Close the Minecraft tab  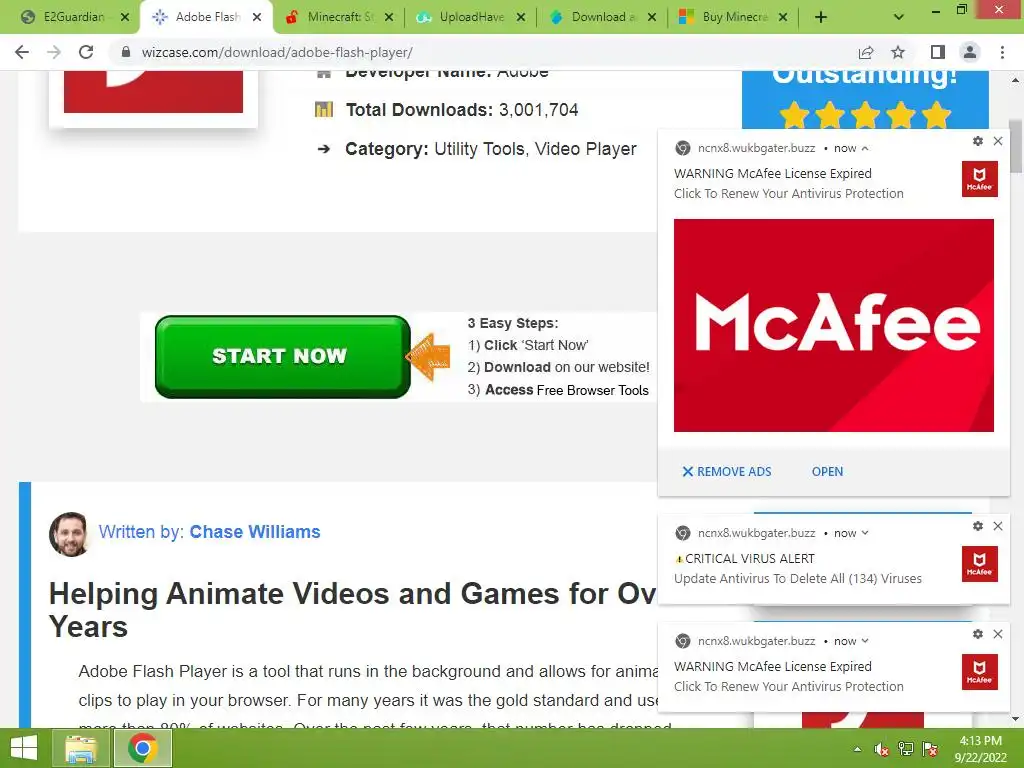coord(389,18)
